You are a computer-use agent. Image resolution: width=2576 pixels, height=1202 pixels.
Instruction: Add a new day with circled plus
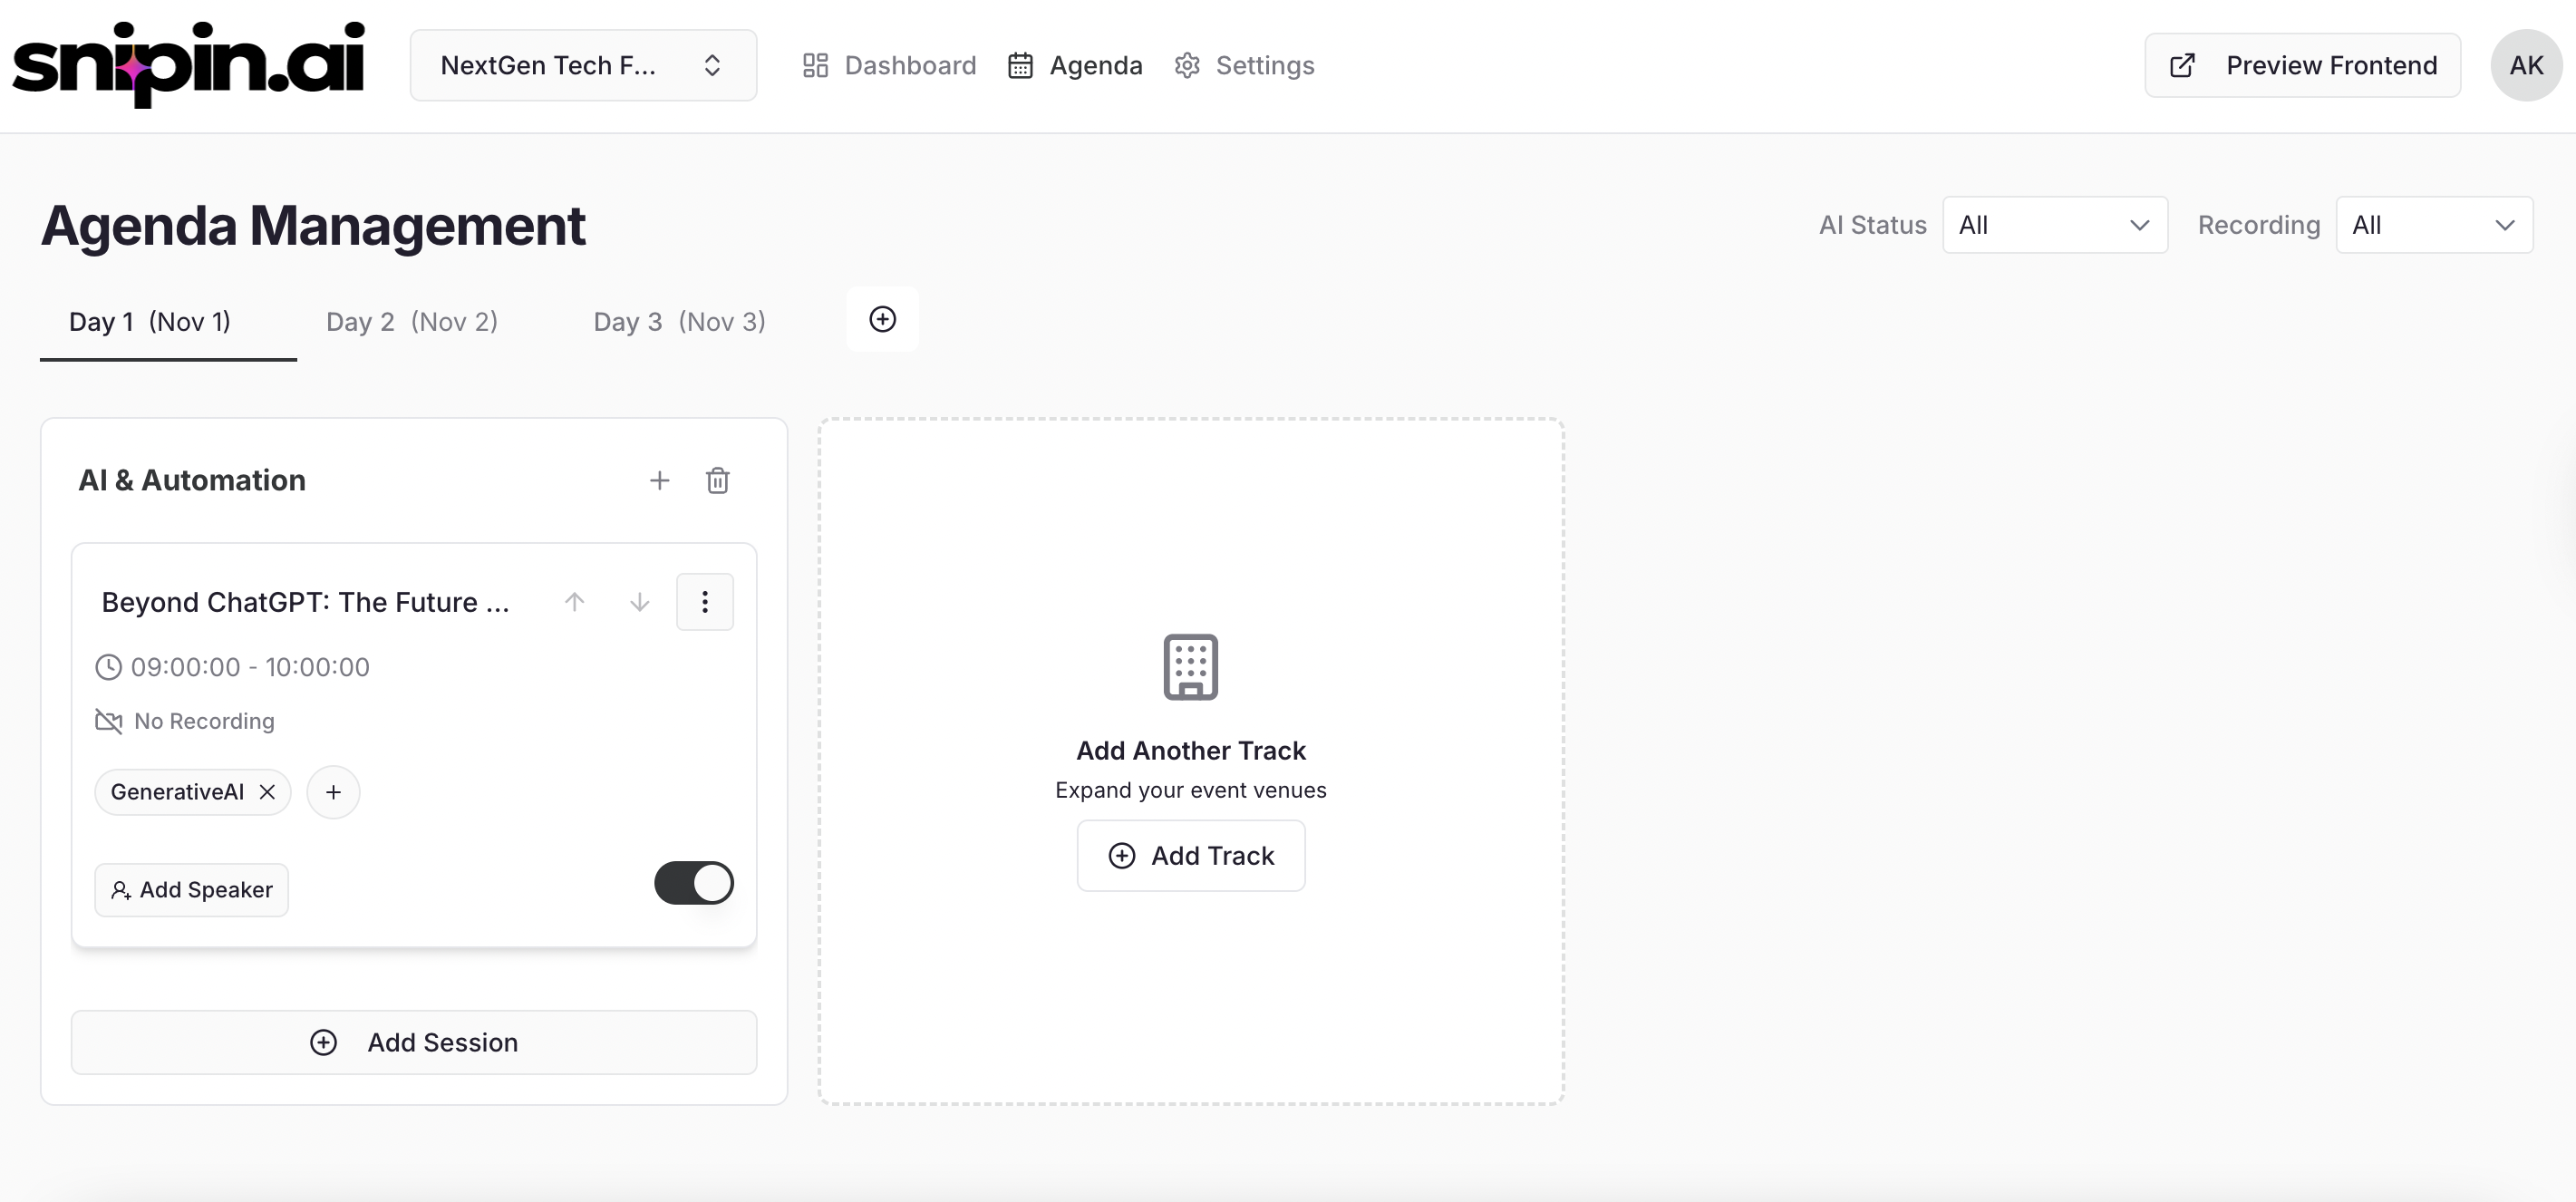882,320
